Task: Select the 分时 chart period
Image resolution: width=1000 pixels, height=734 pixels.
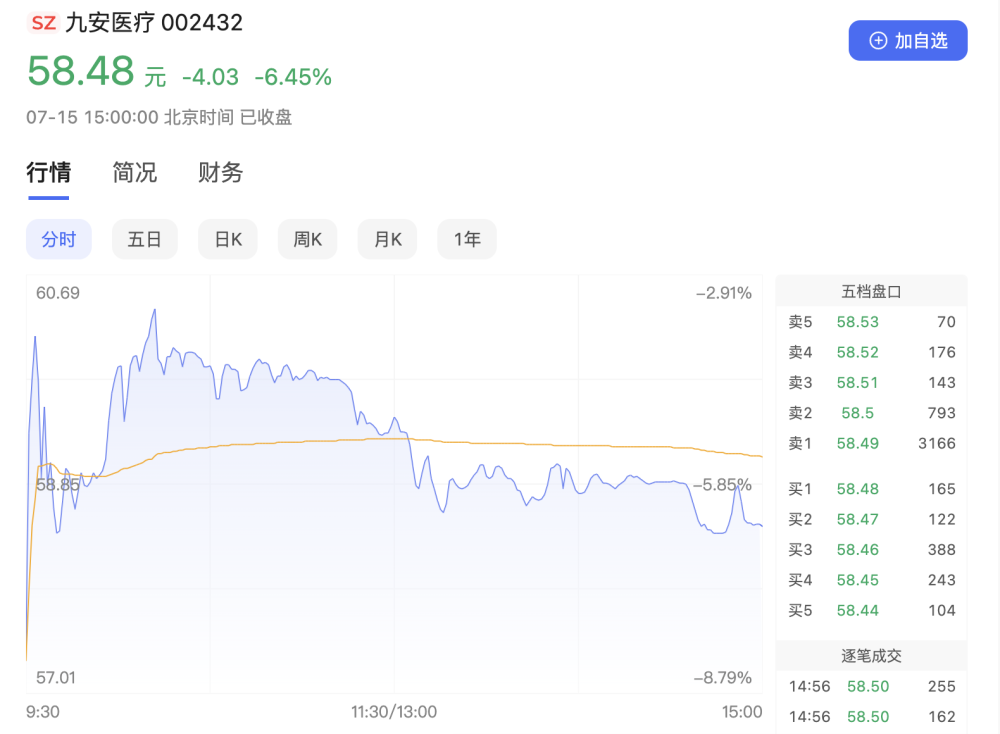Action: (x=59, y=239)
